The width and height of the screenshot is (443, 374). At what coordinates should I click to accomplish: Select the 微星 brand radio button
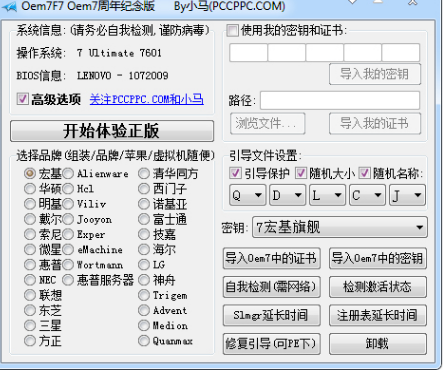(x=30, y=249)
